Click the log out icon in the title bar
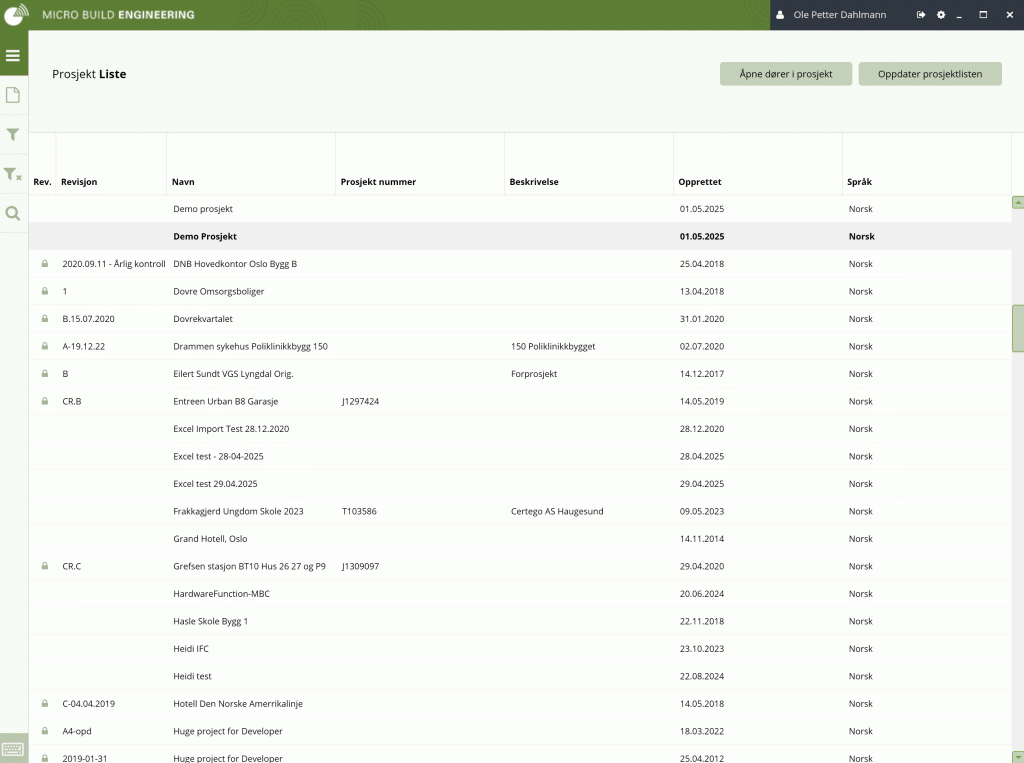 tap(921, 14)
